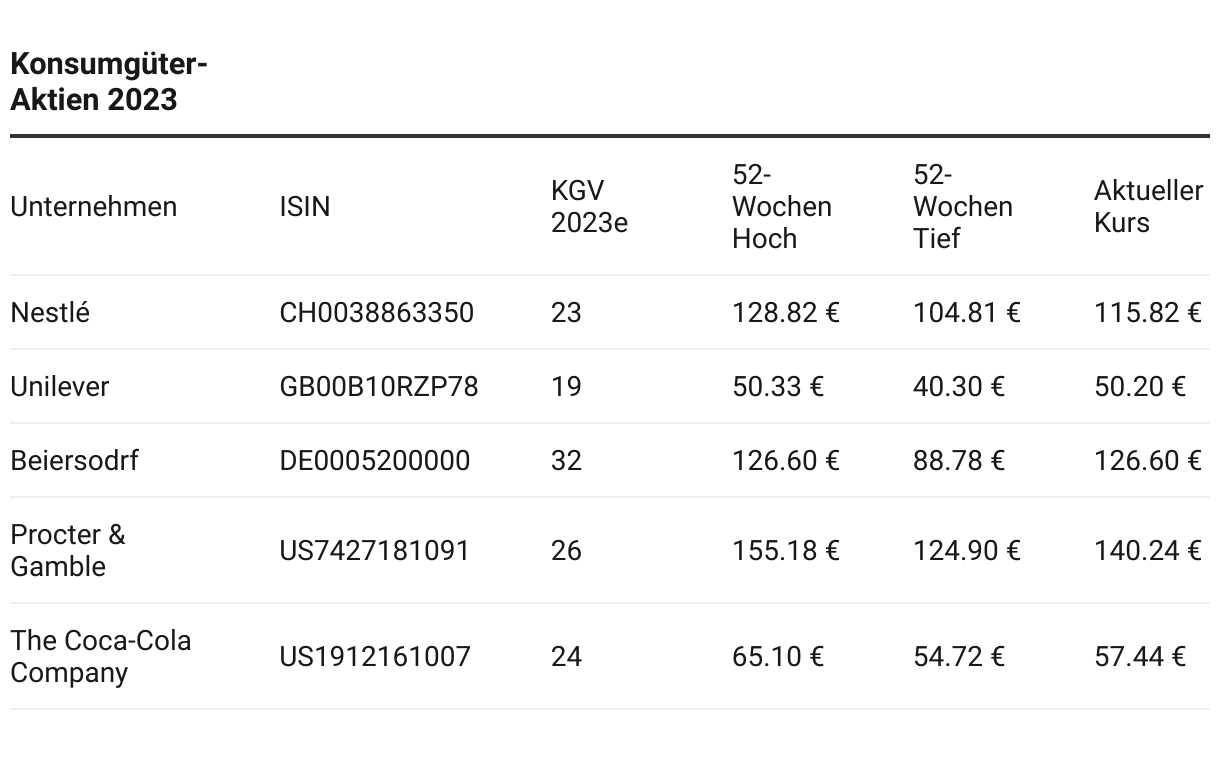Click the Procter & Gamble entry
Image resolution: width=1220 pixels, height=760 pixels.
point(68,551)
